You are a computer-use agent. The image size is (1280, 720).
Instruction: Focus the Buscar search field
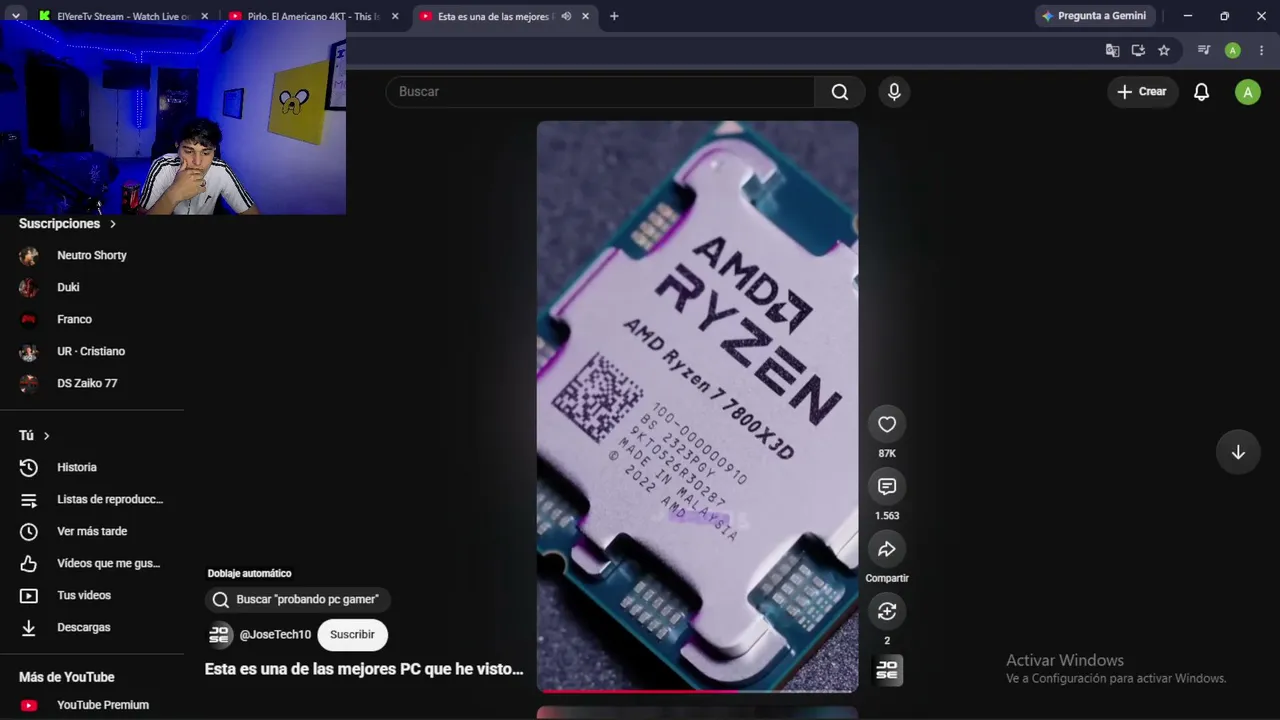pyautogui.click(x=600, y=92)
